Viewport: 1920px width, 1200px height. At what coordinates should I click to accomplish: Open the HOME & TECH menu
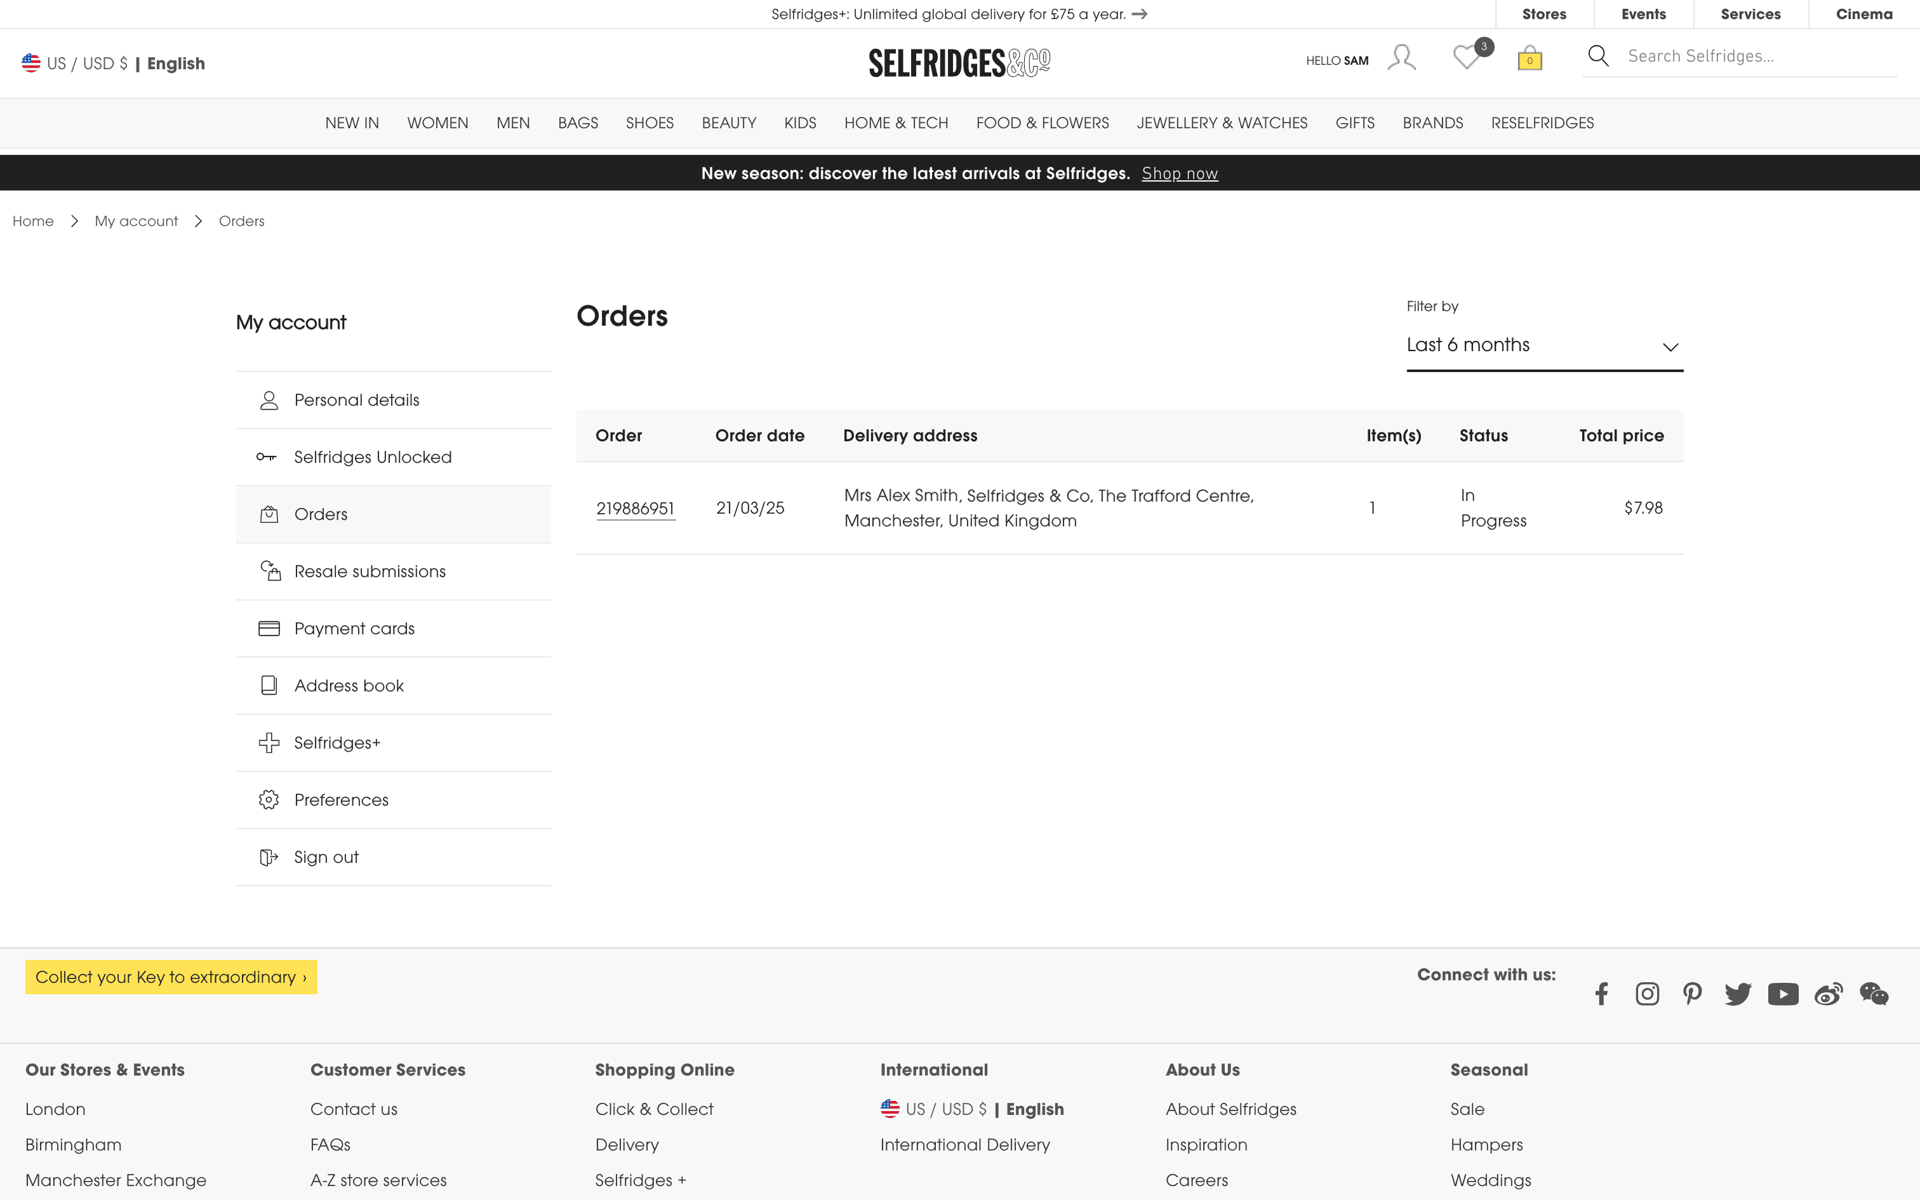(896, 123)
